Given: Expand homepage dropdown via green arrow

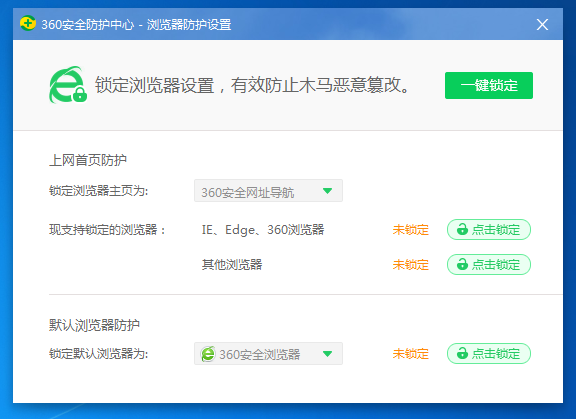Looking at the screenshot, I should tap(327, 191).
